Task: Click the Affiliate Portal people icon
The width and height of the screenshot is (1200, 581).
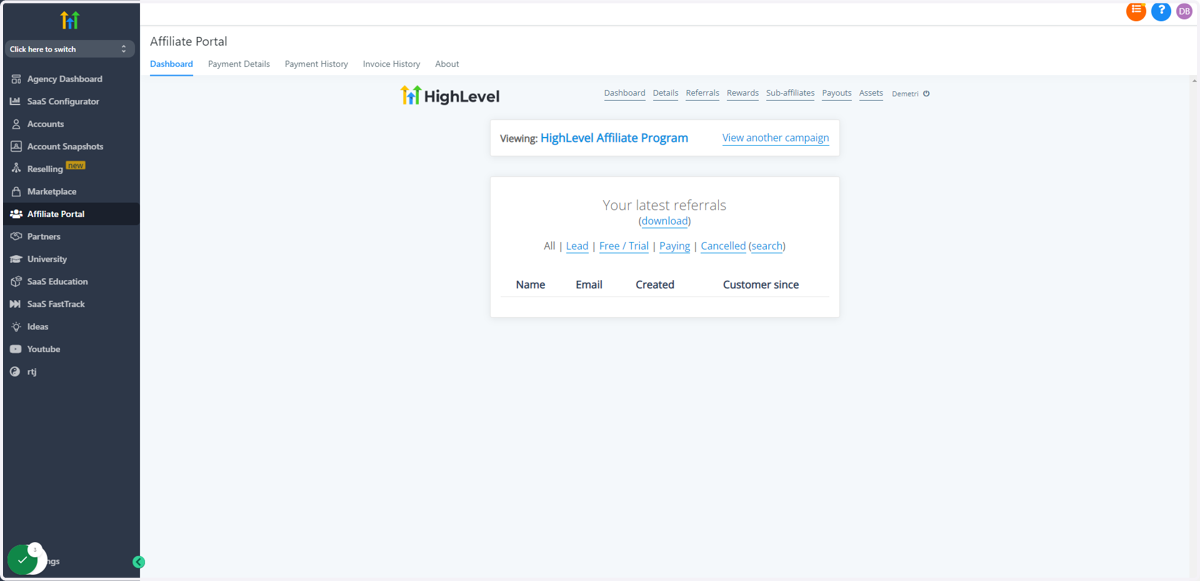Action: [16, 214]
